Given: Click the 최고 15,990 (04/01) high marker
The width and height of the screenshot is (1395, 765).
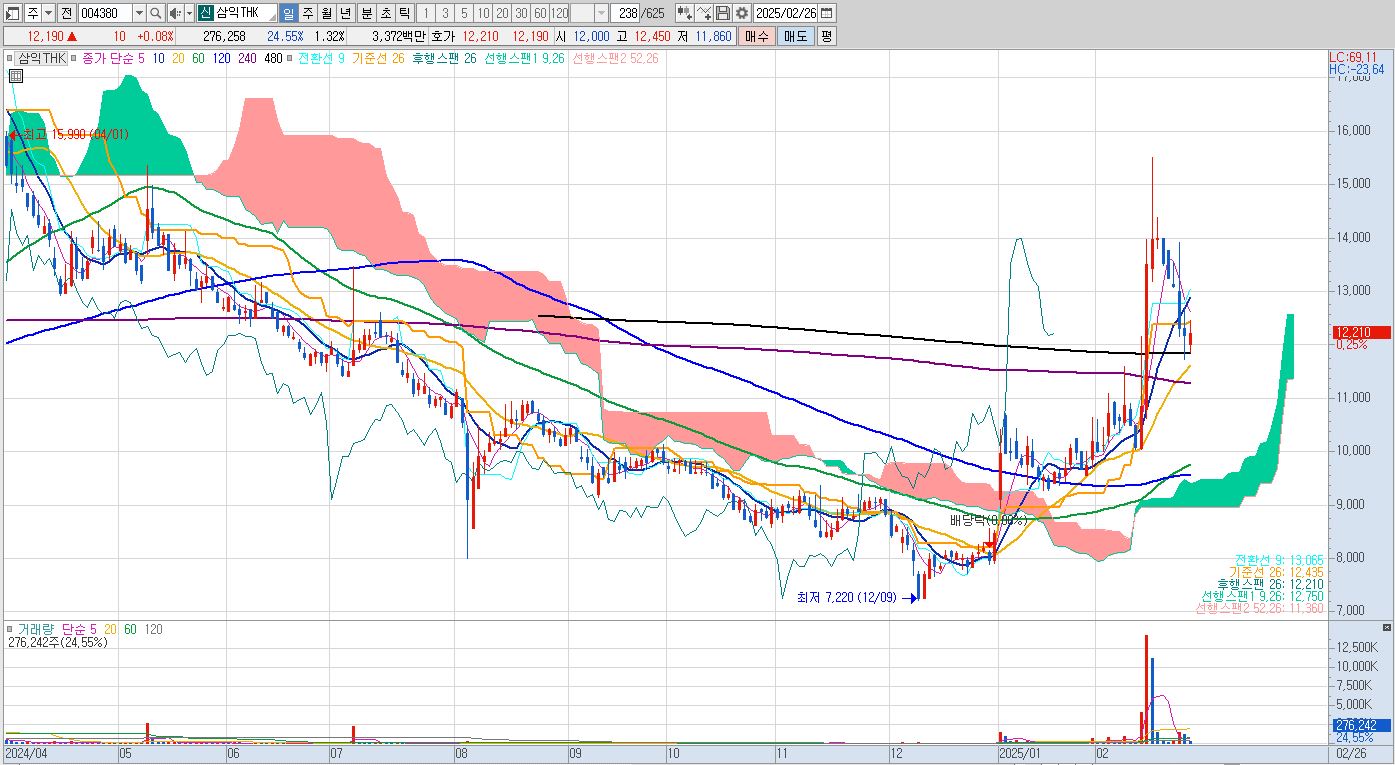Looking at the screenshot, I should pos(70,134).
